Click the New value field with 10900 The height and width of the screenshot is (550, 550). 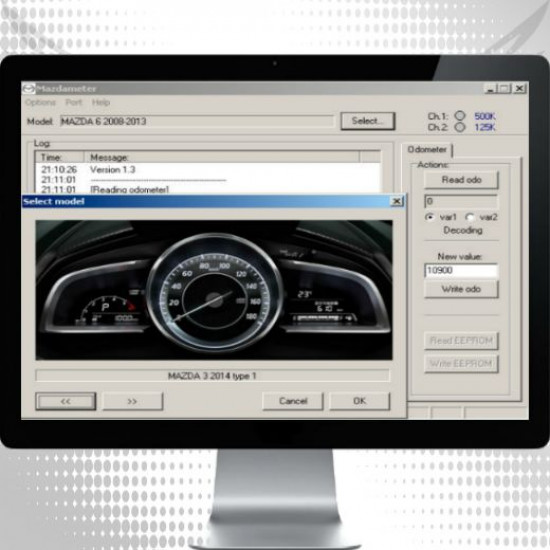tap(461, 270)
